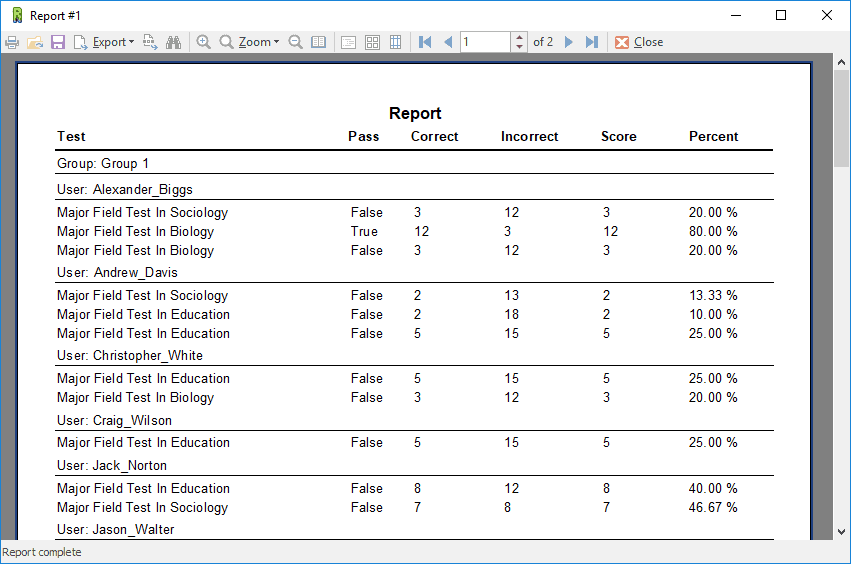Toggle the page outline view icon
851x564 pixels.
point(348,42)
